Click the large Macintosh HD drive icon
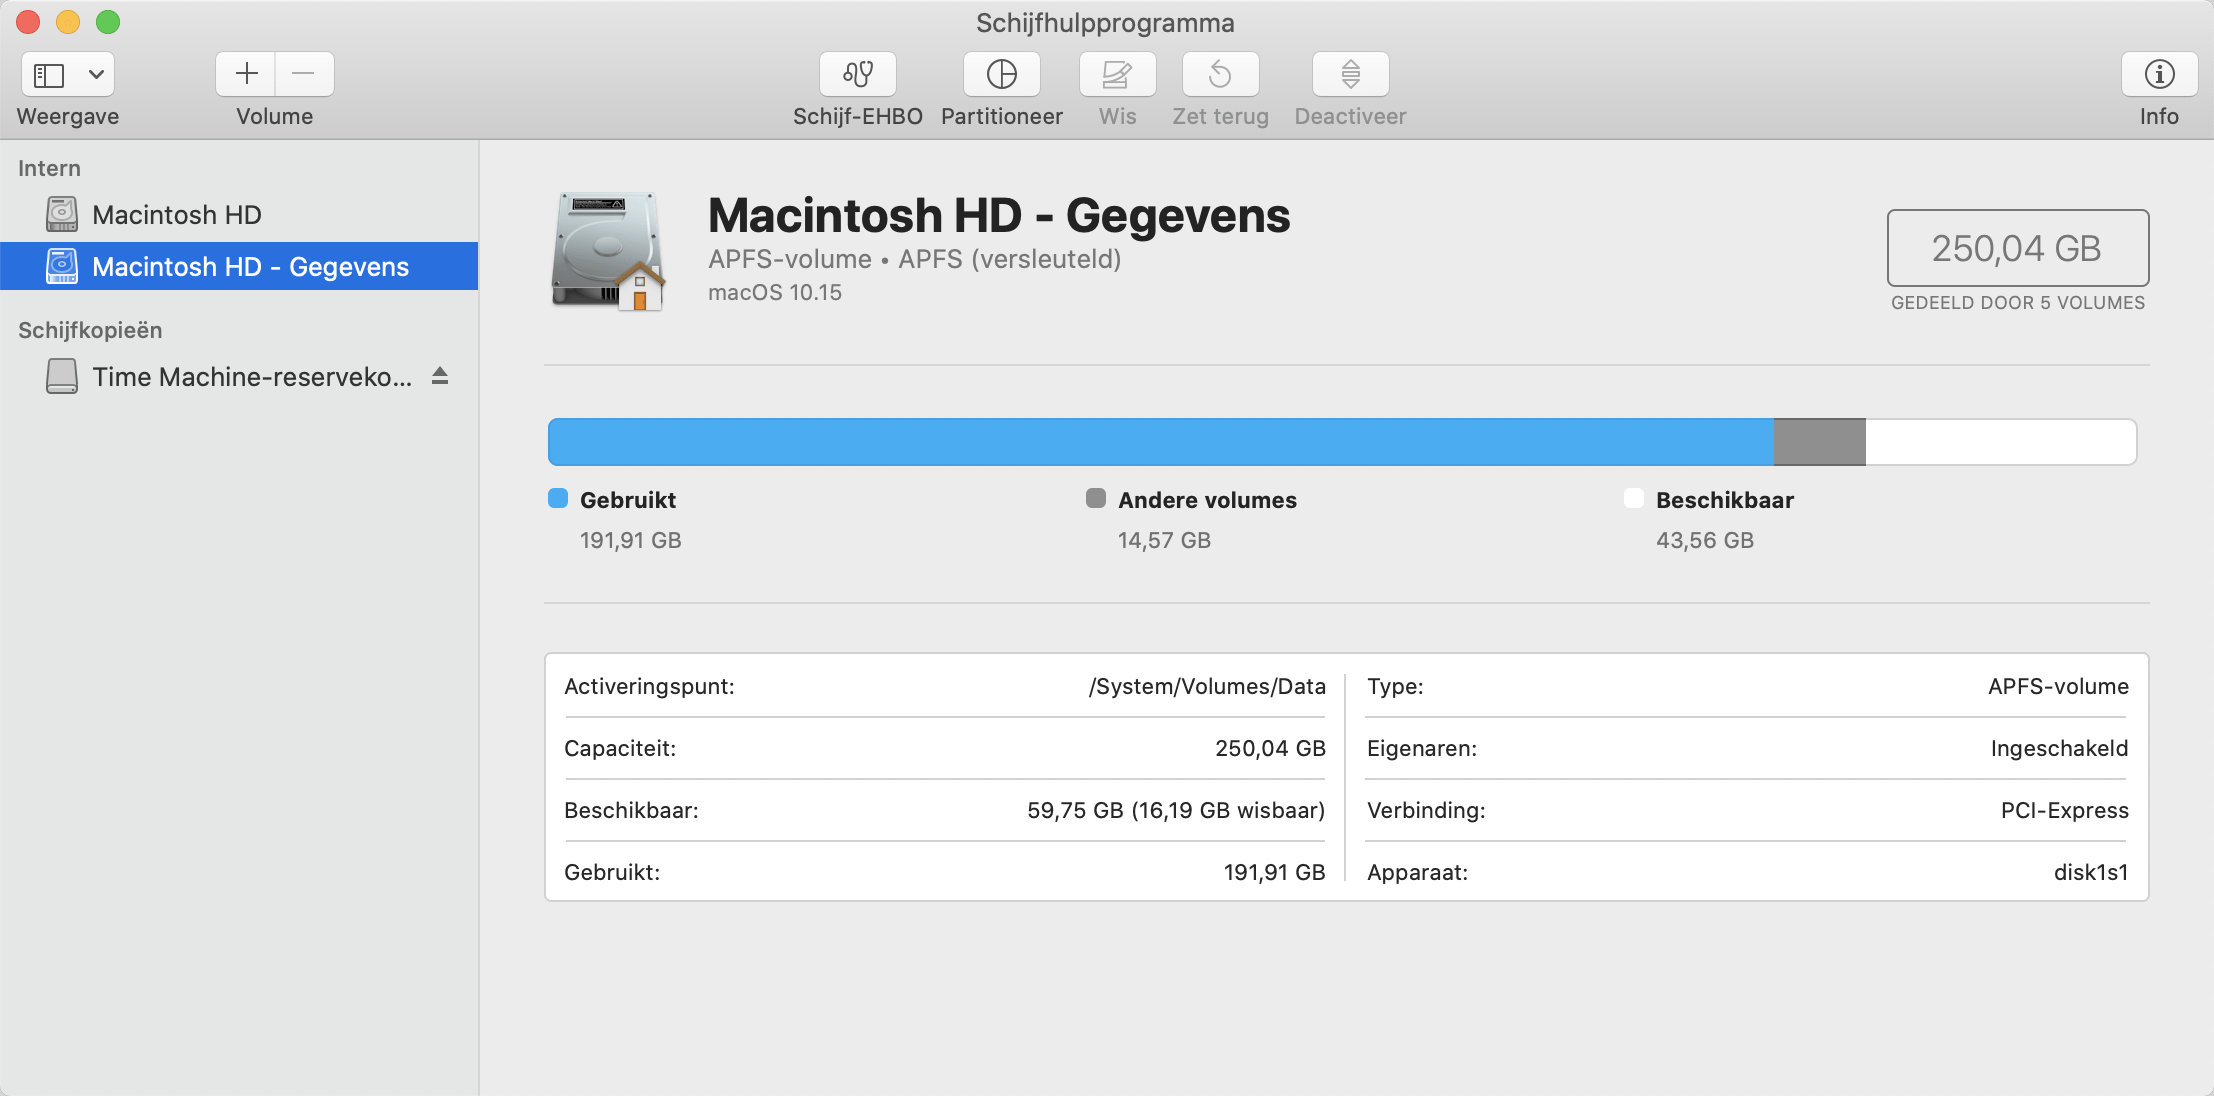 click(607, 251)
